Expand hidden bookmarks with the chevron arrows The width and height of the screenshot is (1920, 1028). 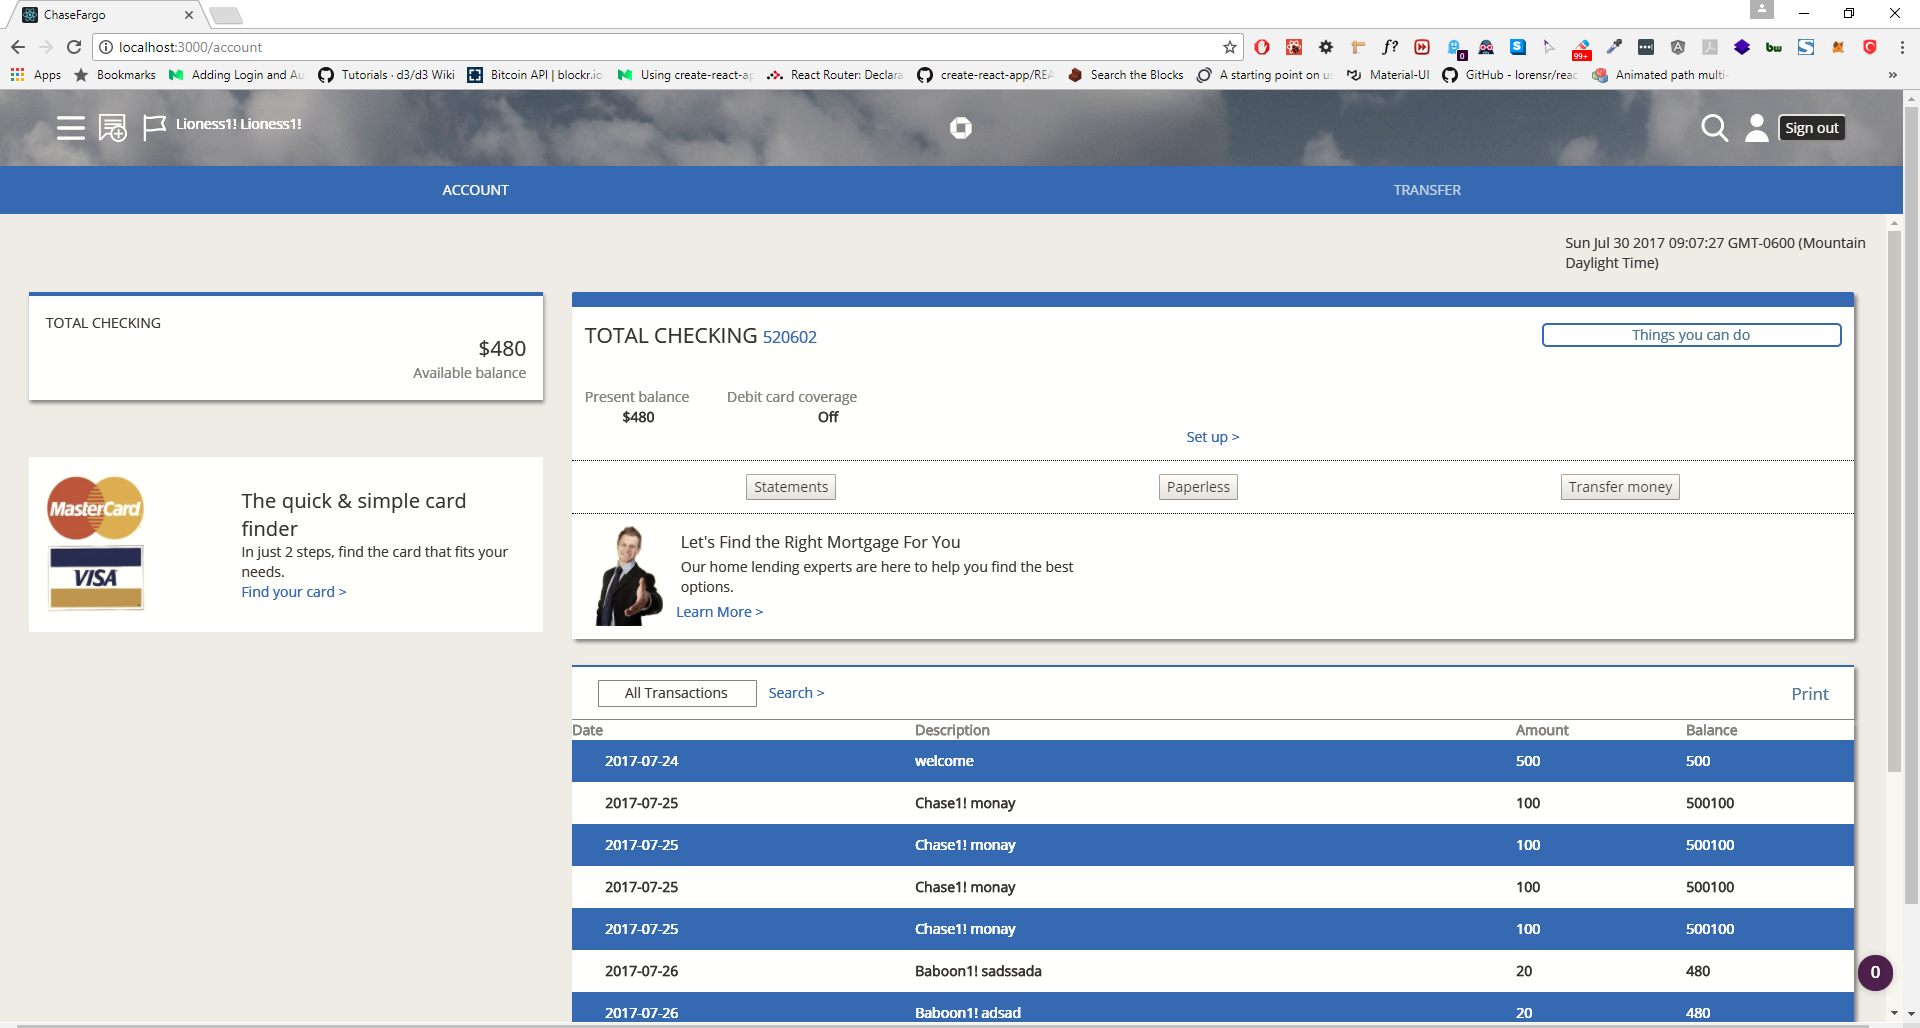coord(1893,74)
